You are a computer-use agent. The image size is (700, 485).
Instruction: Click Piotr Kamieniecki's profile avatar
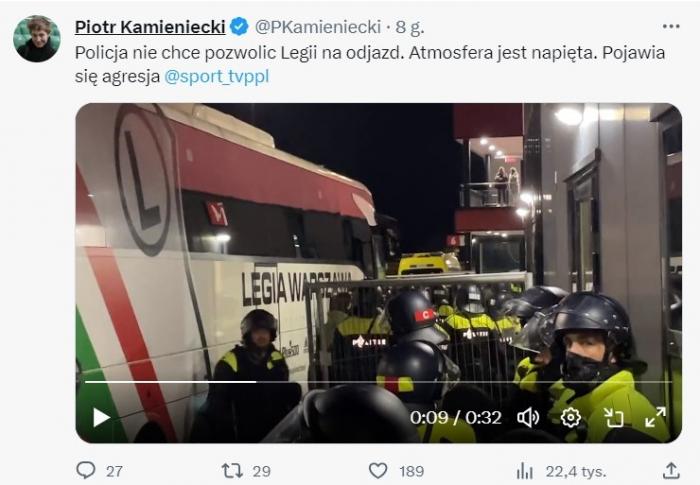click(x=37, y=39)
